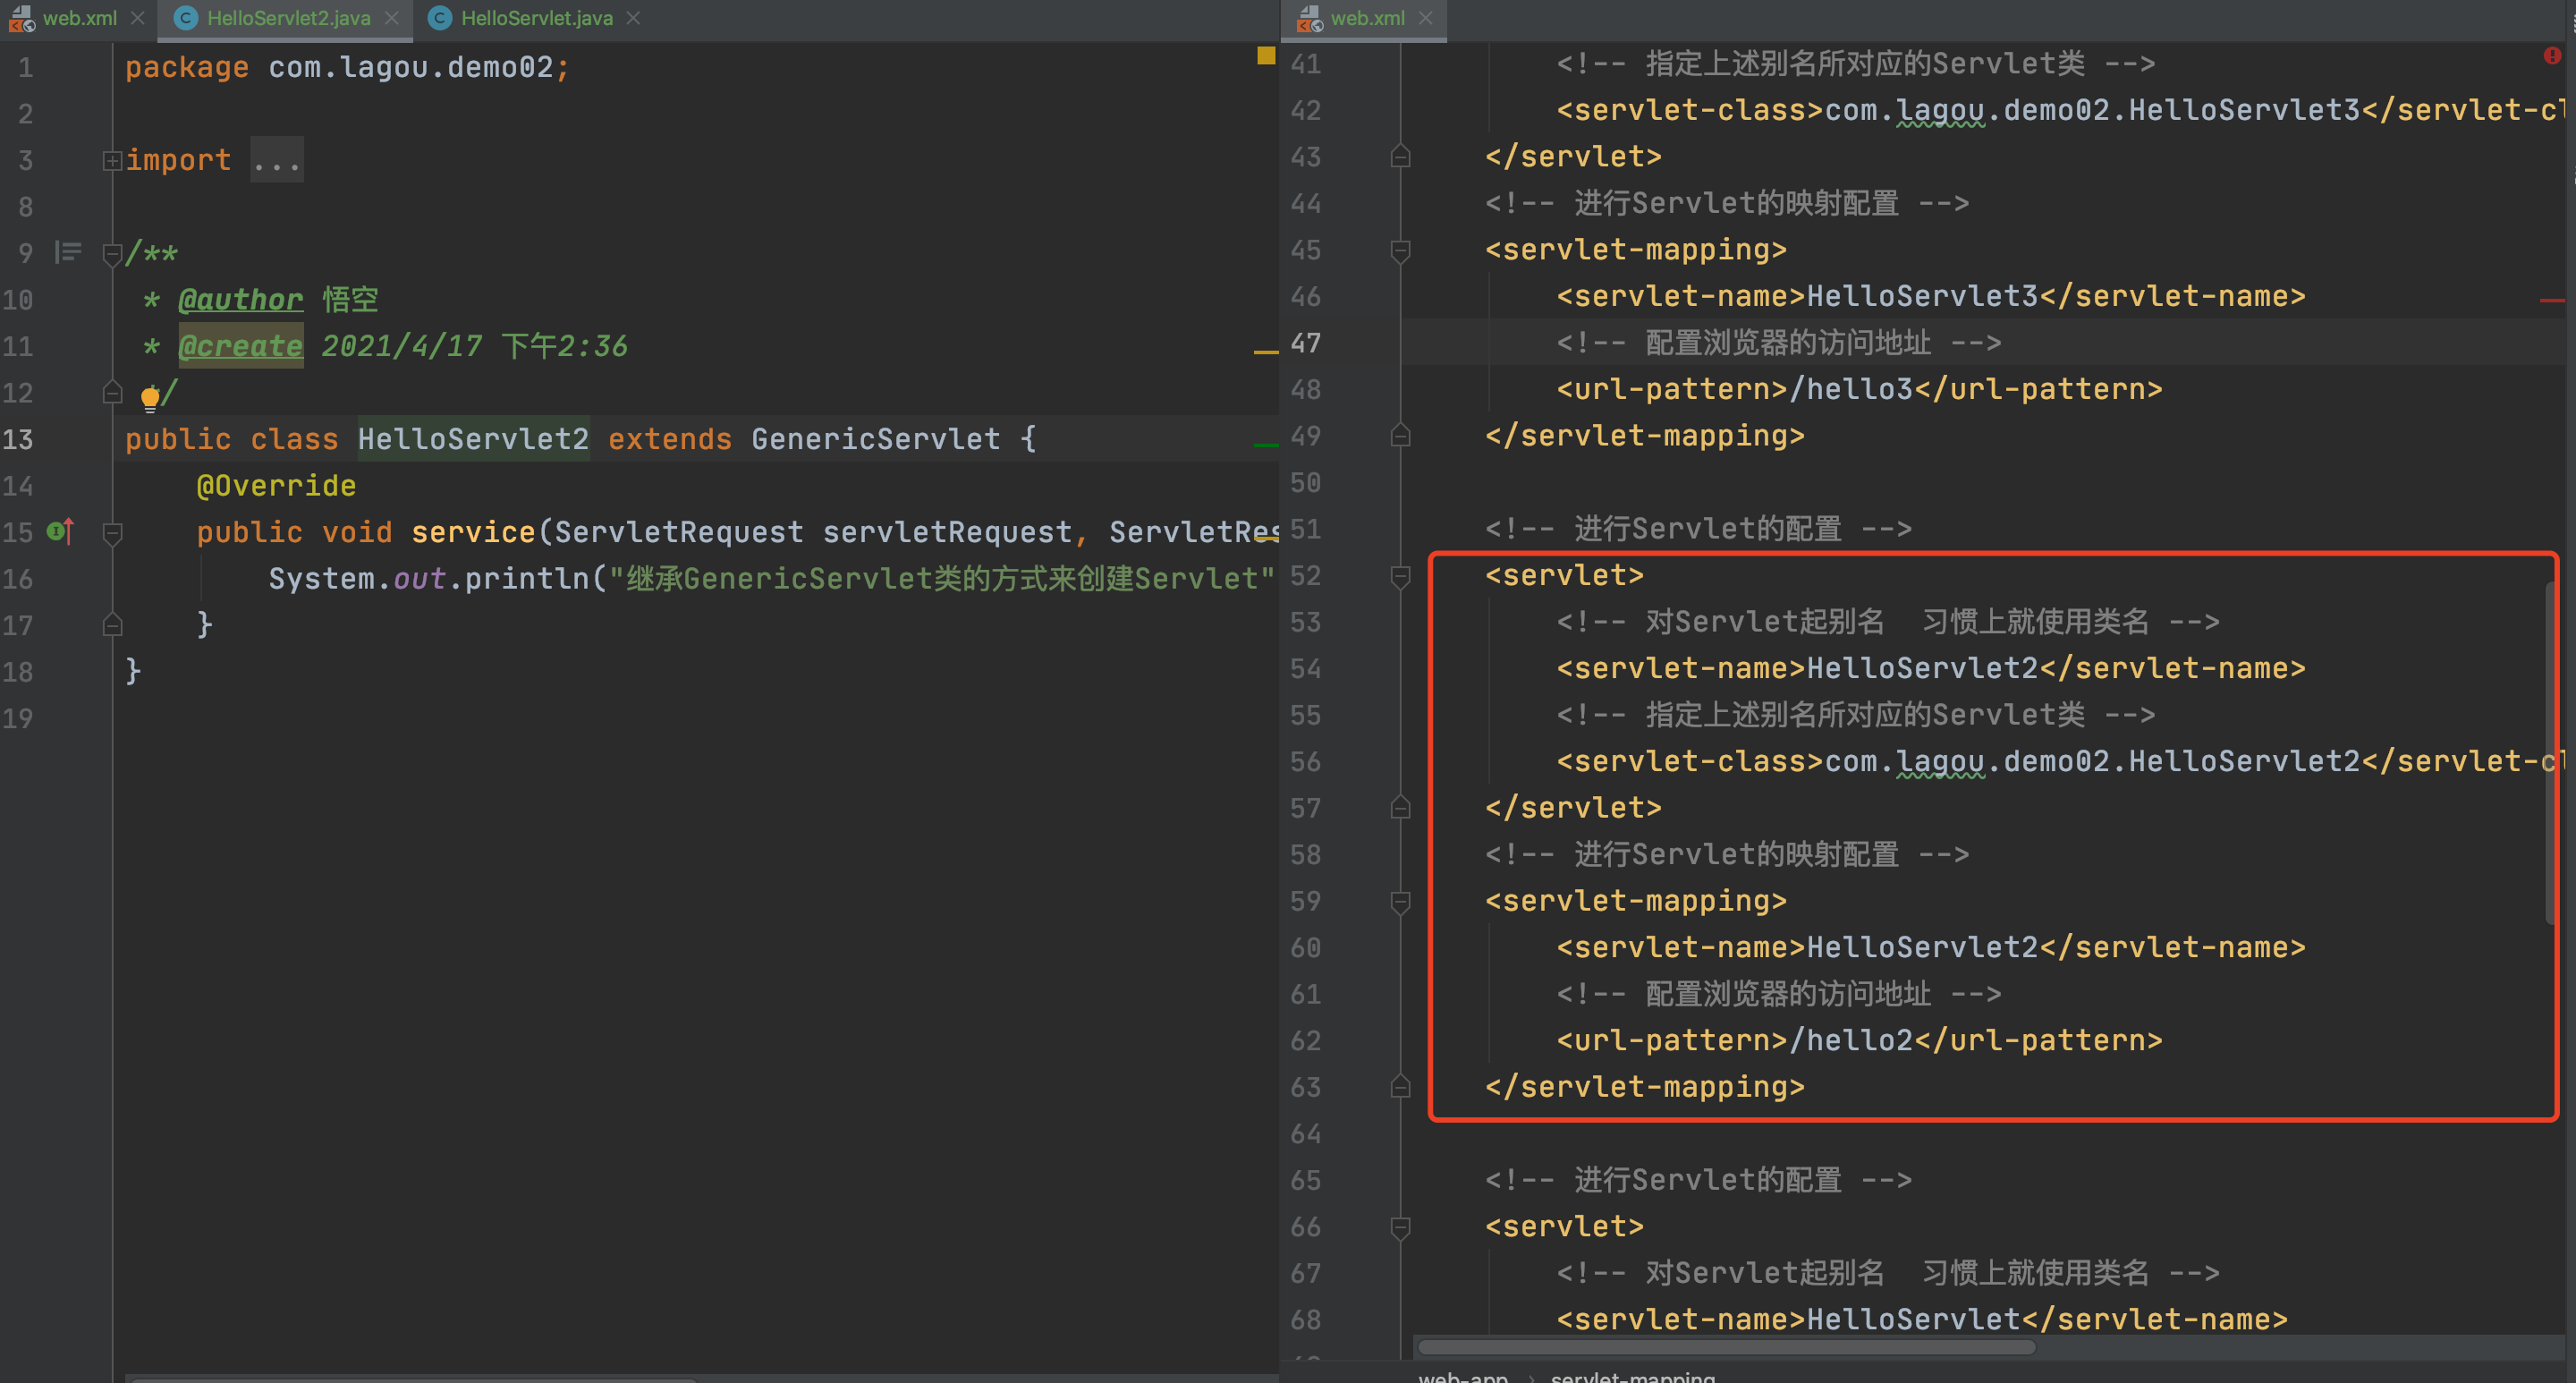This screenshot has height=1383, width=2576.
Task: Click the yellow lightbulb intention icon
Action: 150,398
